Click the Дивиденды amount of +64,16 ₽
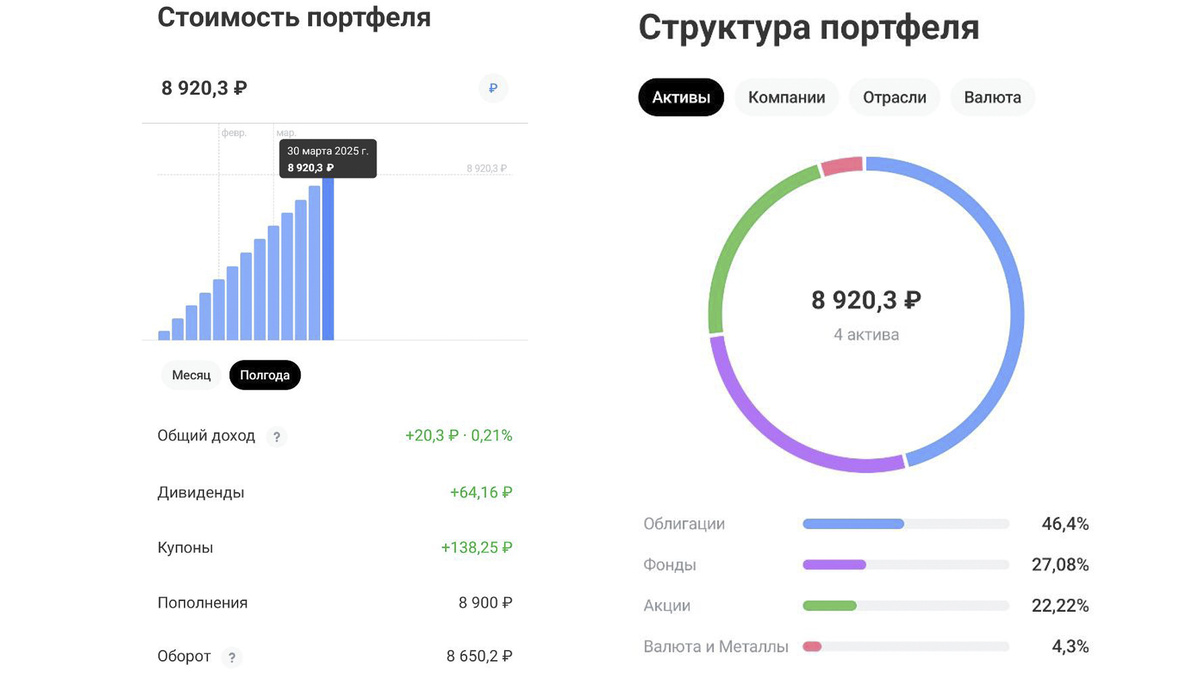Image resolution: width=1200 pixels, height=675 pixels. point(481,492)
